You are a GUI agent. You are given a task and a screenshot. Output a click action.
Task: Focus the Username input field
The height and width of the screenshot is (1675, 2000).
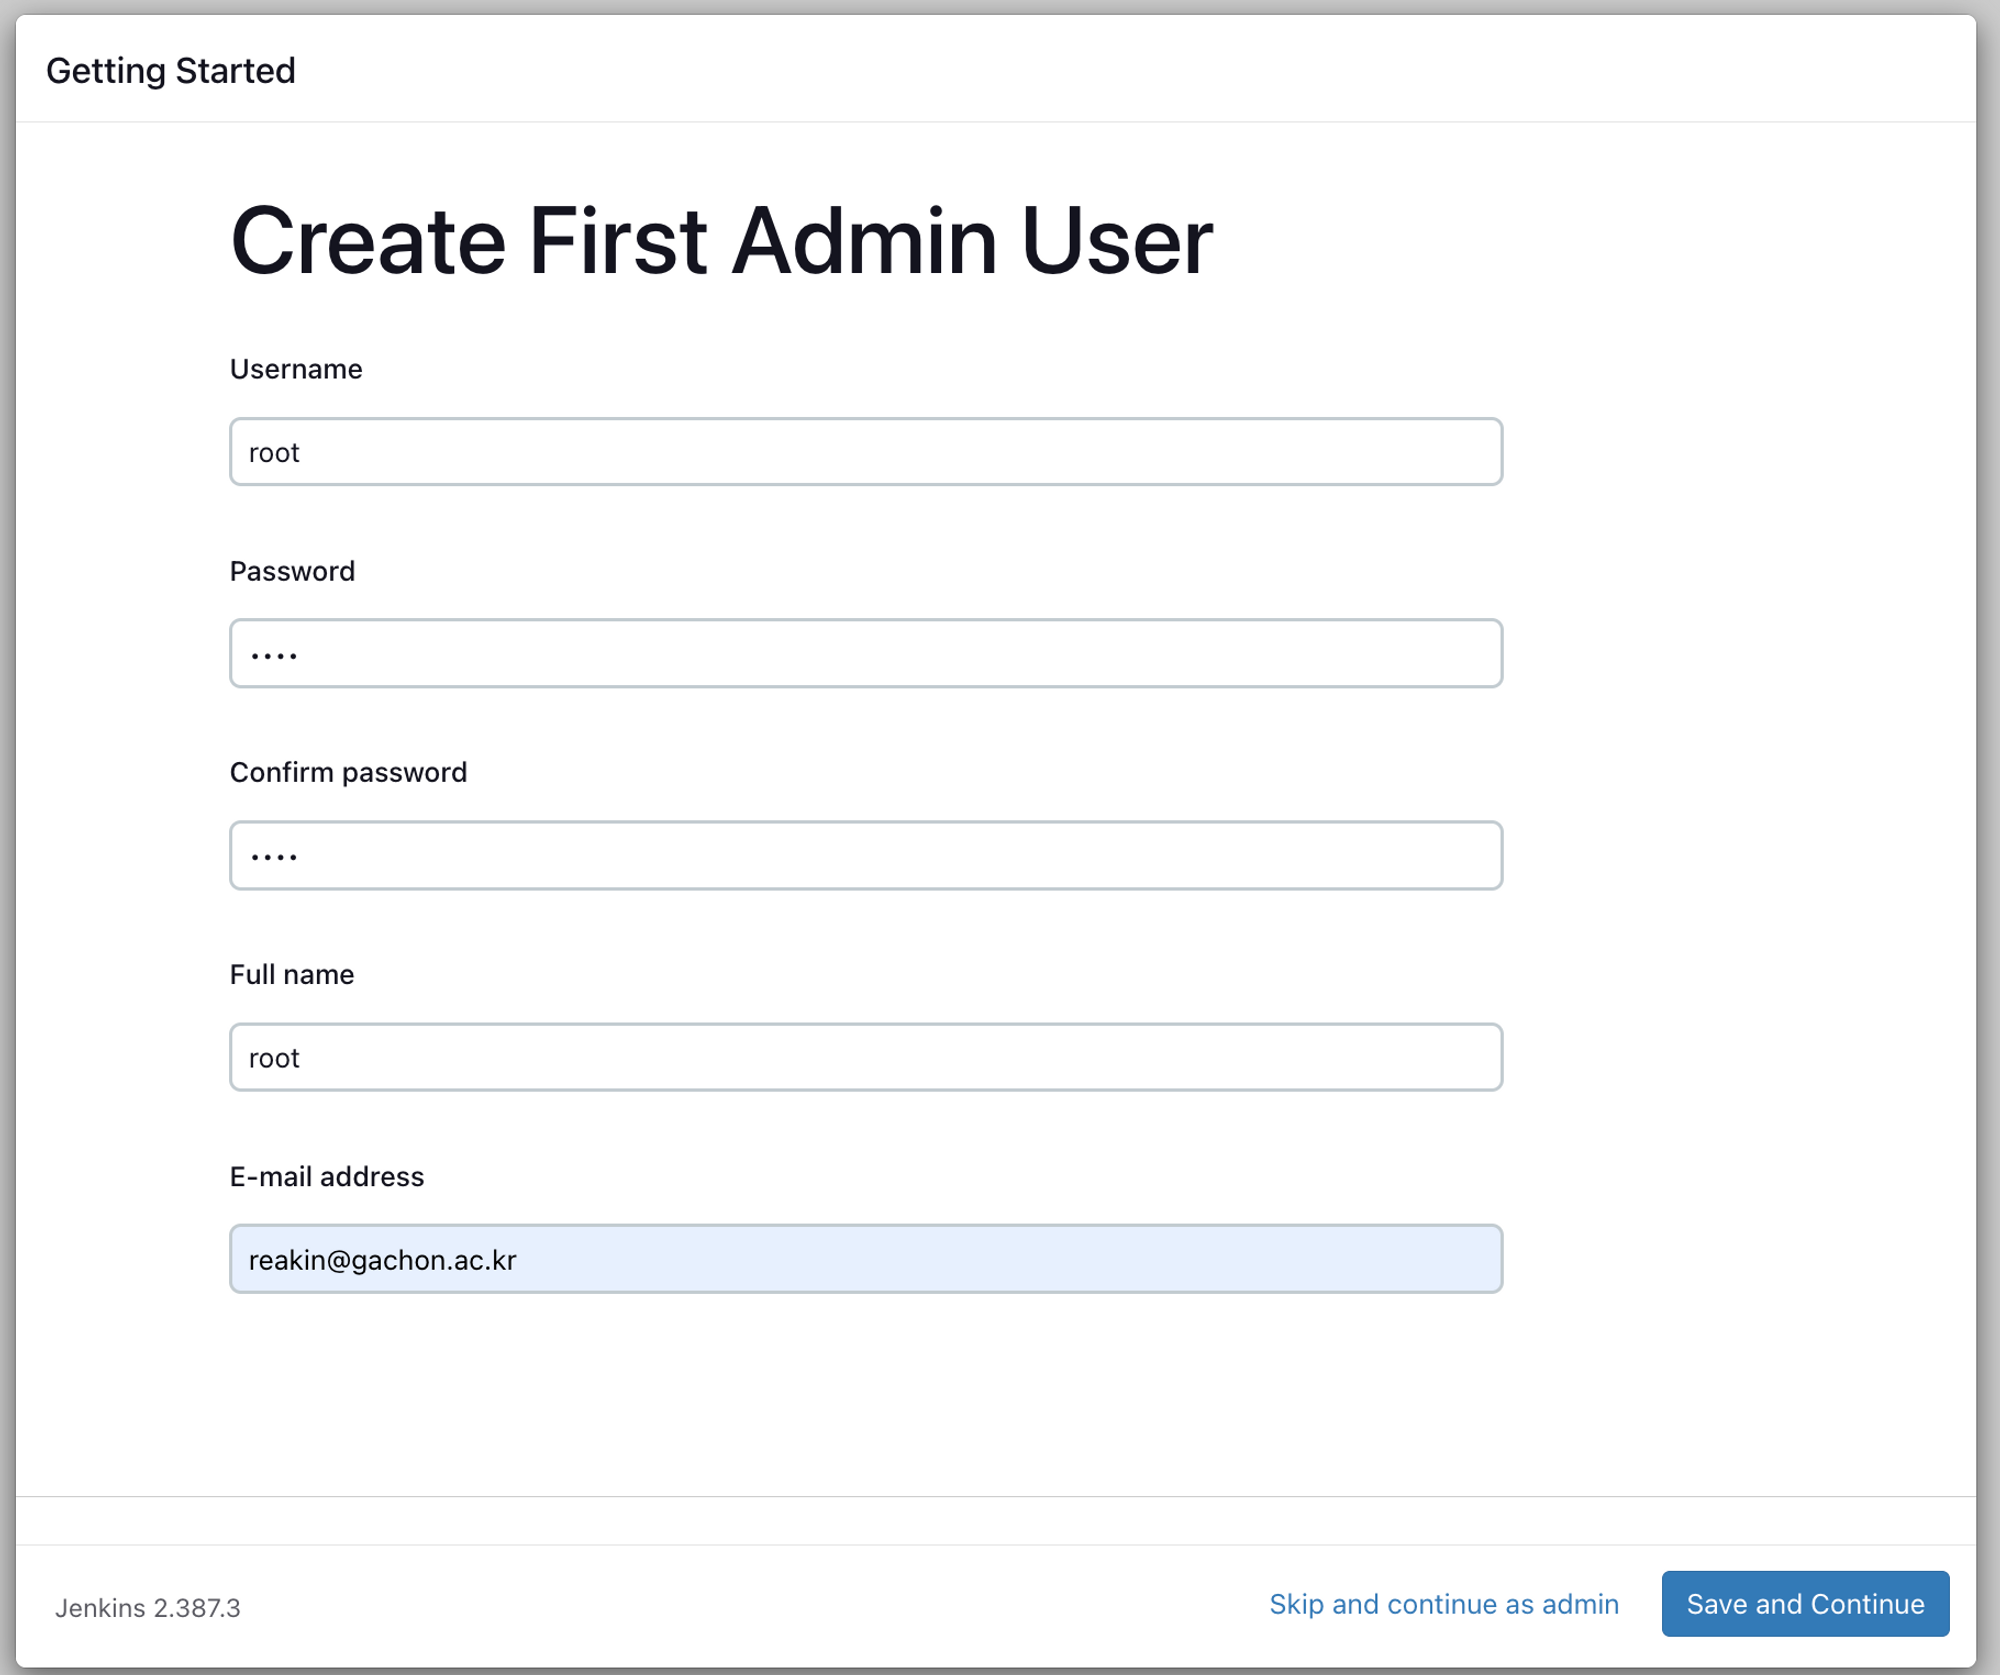point(865,452)
